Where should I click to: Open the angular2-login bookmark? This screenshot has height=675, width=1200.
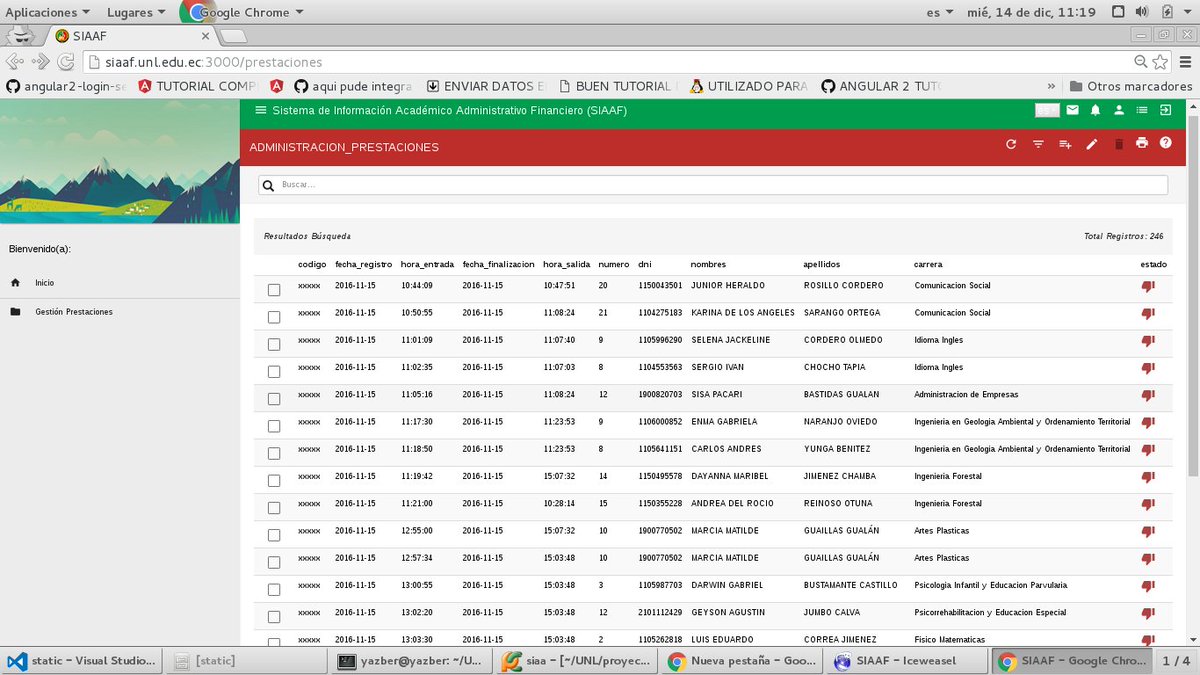tap(65, 86)
